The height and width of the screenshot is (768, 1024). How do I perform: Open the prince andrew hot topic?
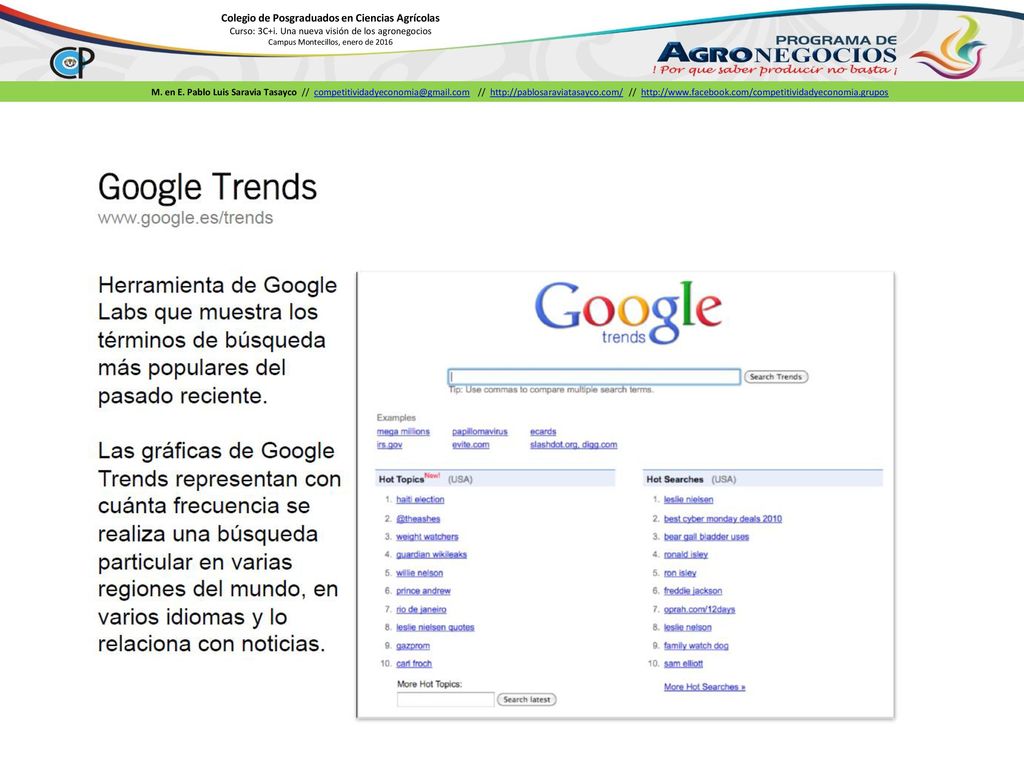(x=423, y=591)
